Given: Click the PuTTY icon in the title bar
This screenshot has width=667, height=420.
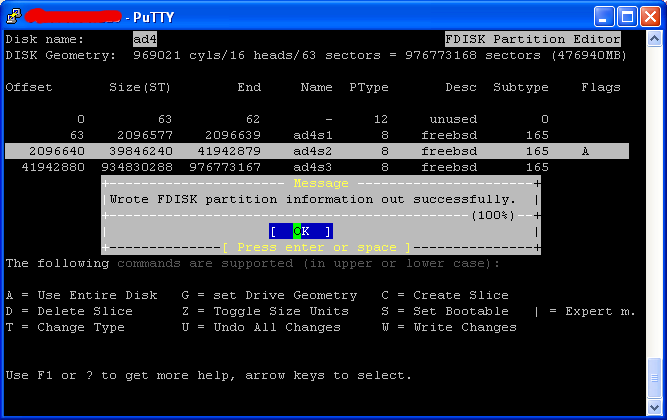Looking at the screenshot, I should click(x=14, y=16).
